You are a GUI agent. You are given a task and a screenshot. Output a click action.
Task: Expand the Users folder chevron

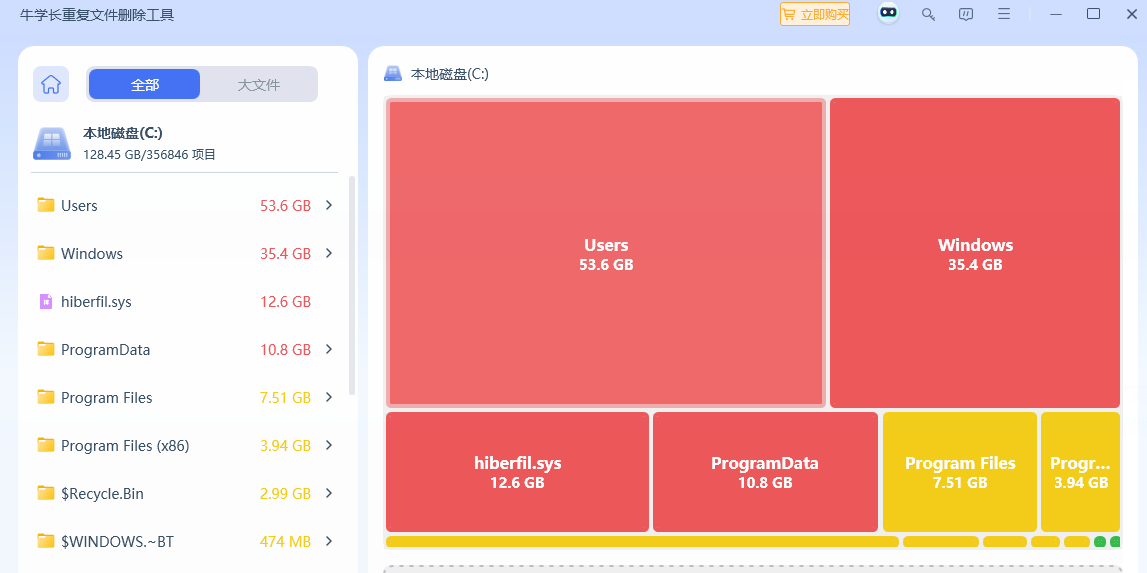click(329, 205)
